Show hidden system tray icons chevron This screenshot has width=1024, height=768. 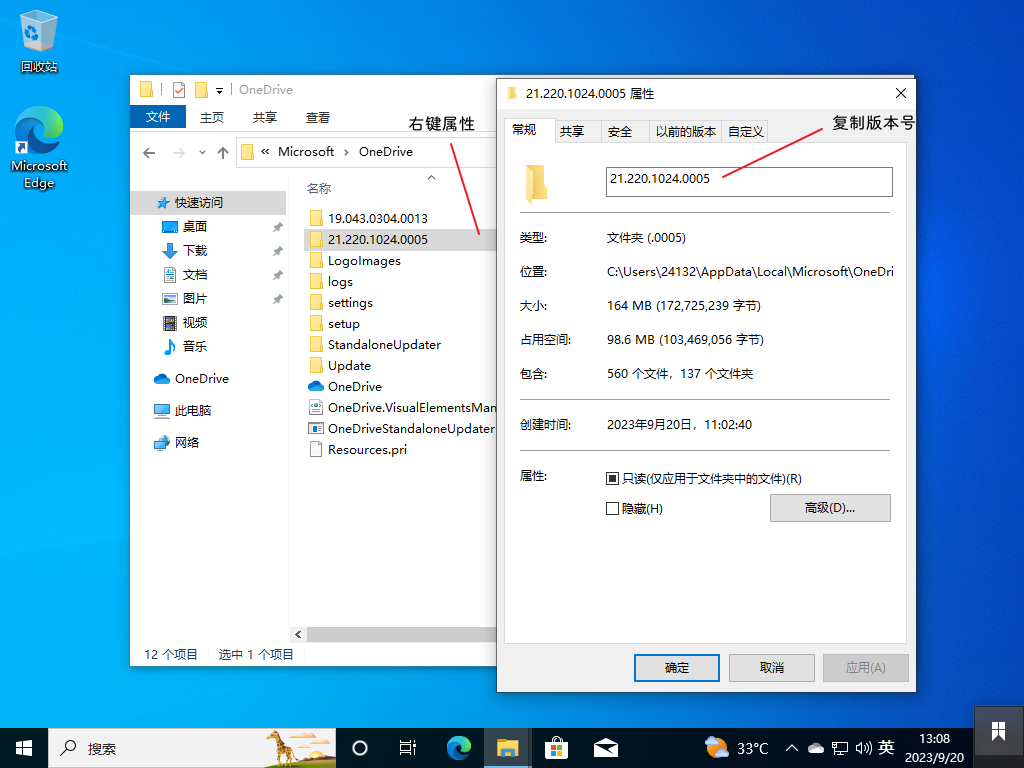(x=792, y=748)
